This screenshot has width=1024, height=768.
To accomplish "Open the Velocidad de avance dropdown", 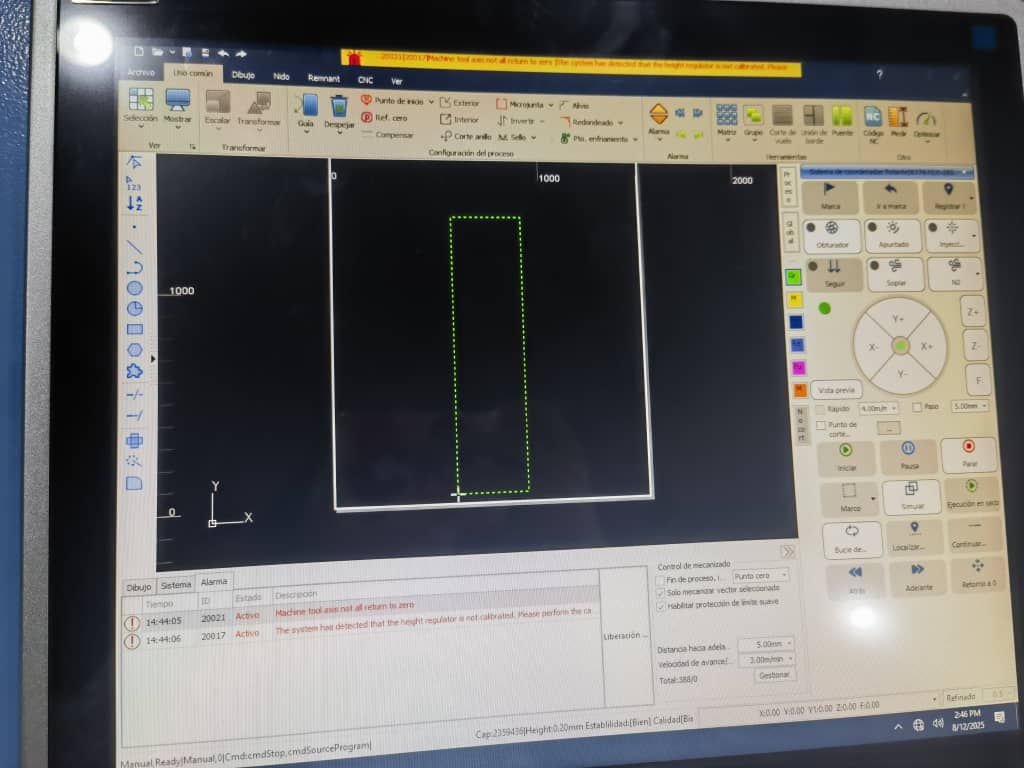I will pos(774,659).
